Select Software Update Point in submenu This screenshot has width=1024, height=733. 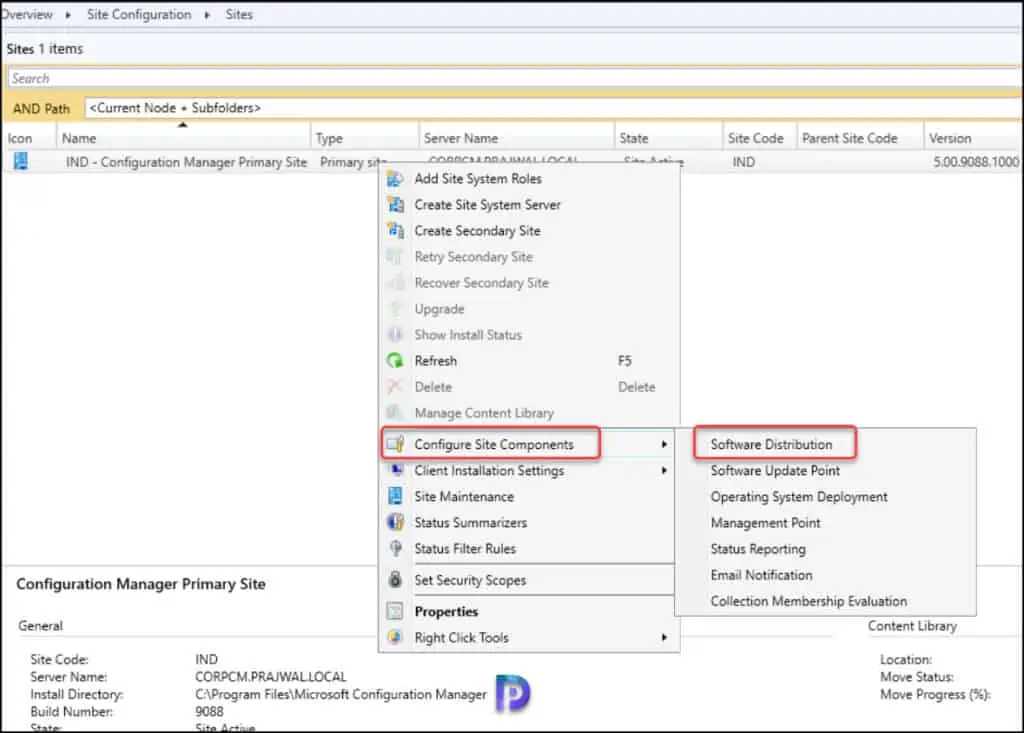pyautogui.click(x=775, y=470)
